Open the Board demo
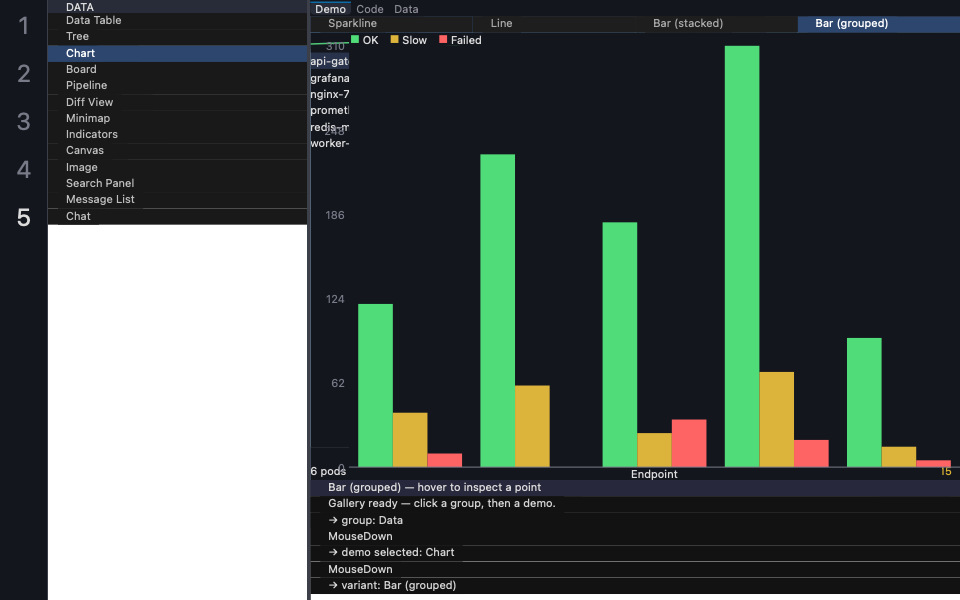Screen dimensions: 960x600 pos(177,70)
